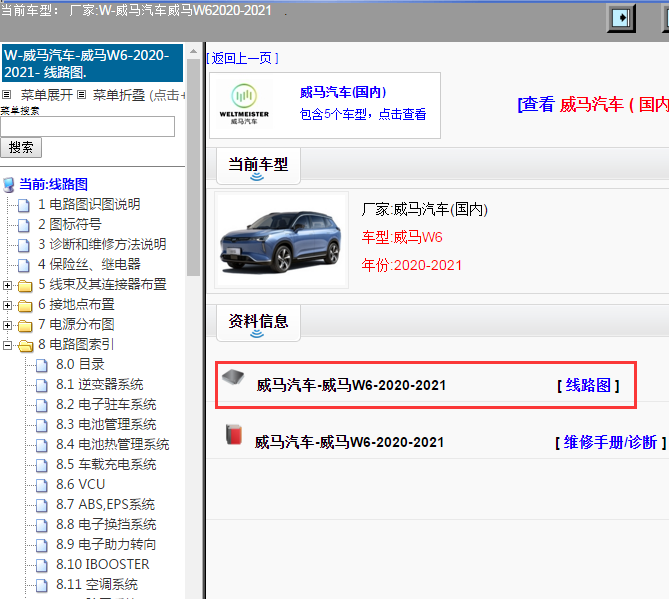This screenshot has height=599, width=669.
Task: Collapse the 8 电路图索引 node
Action: coord(7,346)
